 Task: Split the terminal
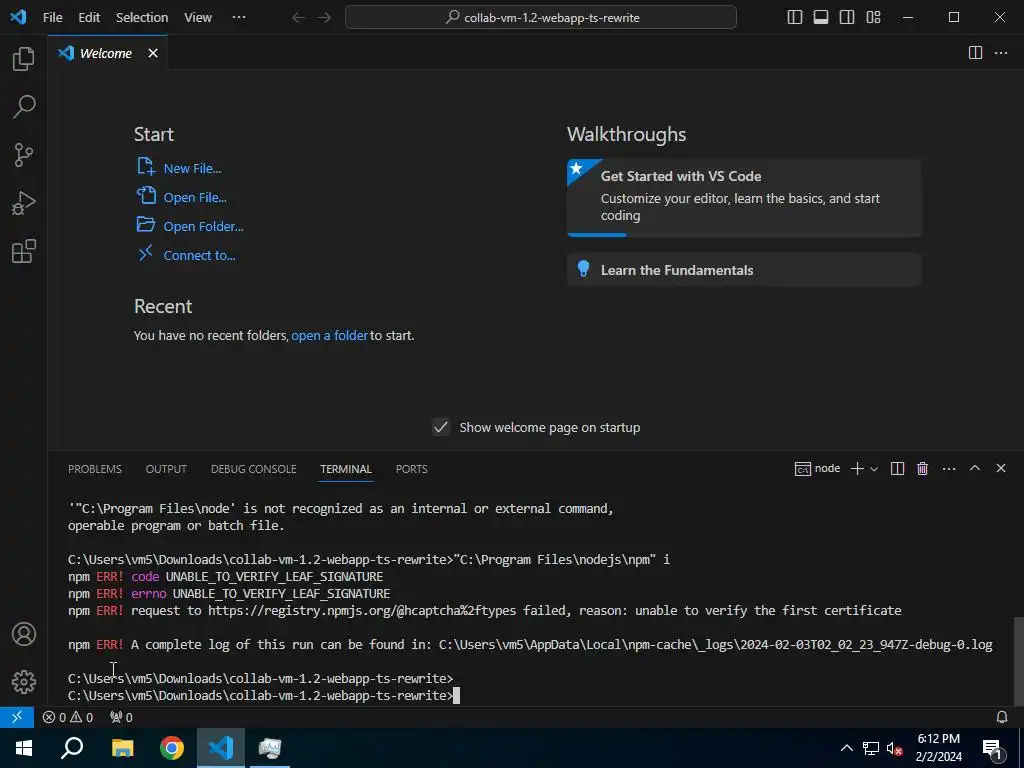(897, 468)
